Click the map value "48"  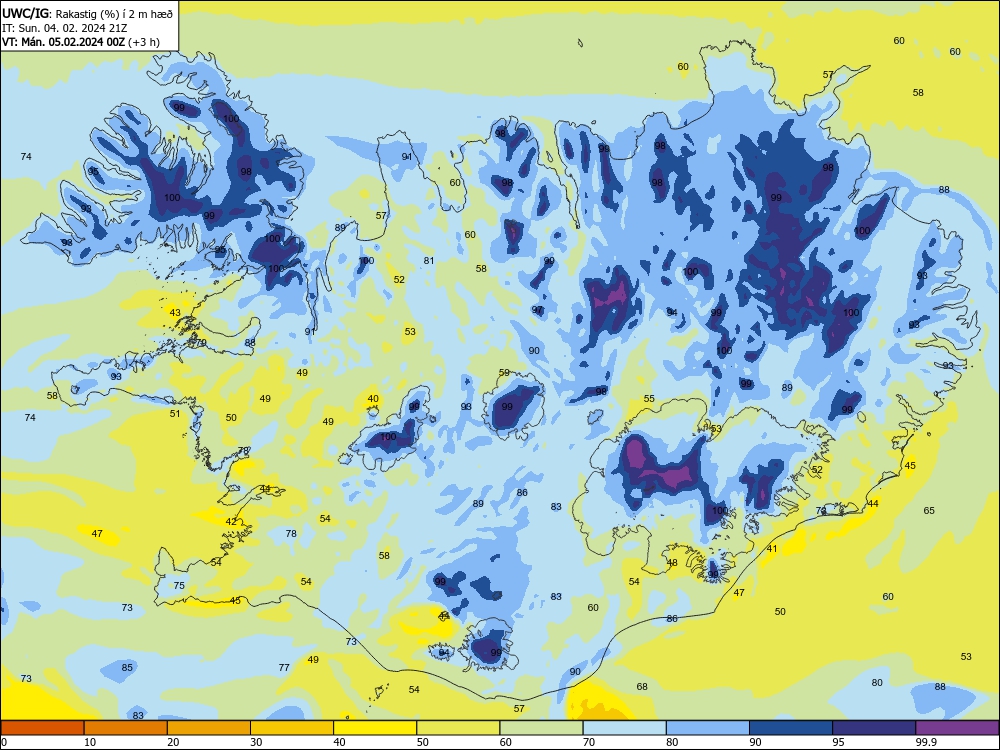coord(672,562)
